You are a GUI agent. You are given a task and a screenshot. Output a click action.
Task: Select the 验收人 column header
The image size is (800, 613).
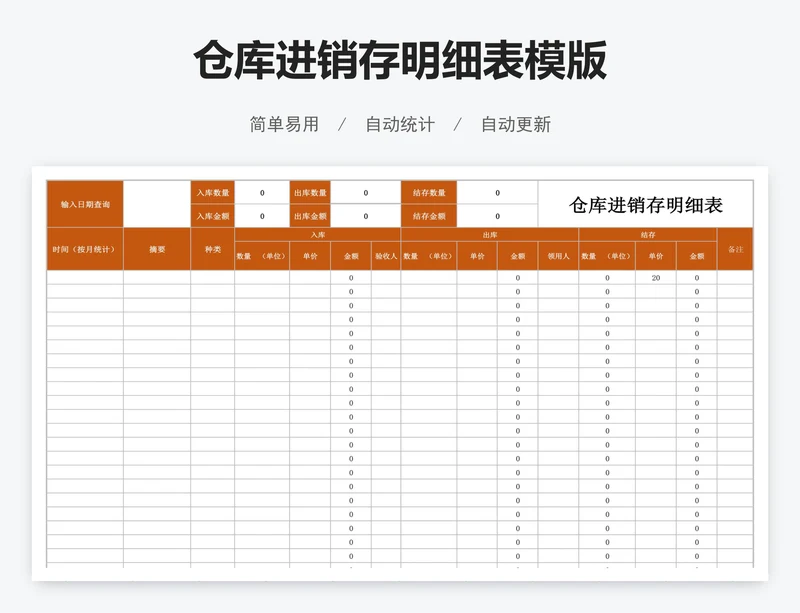pyautogui.click(x=386, y=256)
